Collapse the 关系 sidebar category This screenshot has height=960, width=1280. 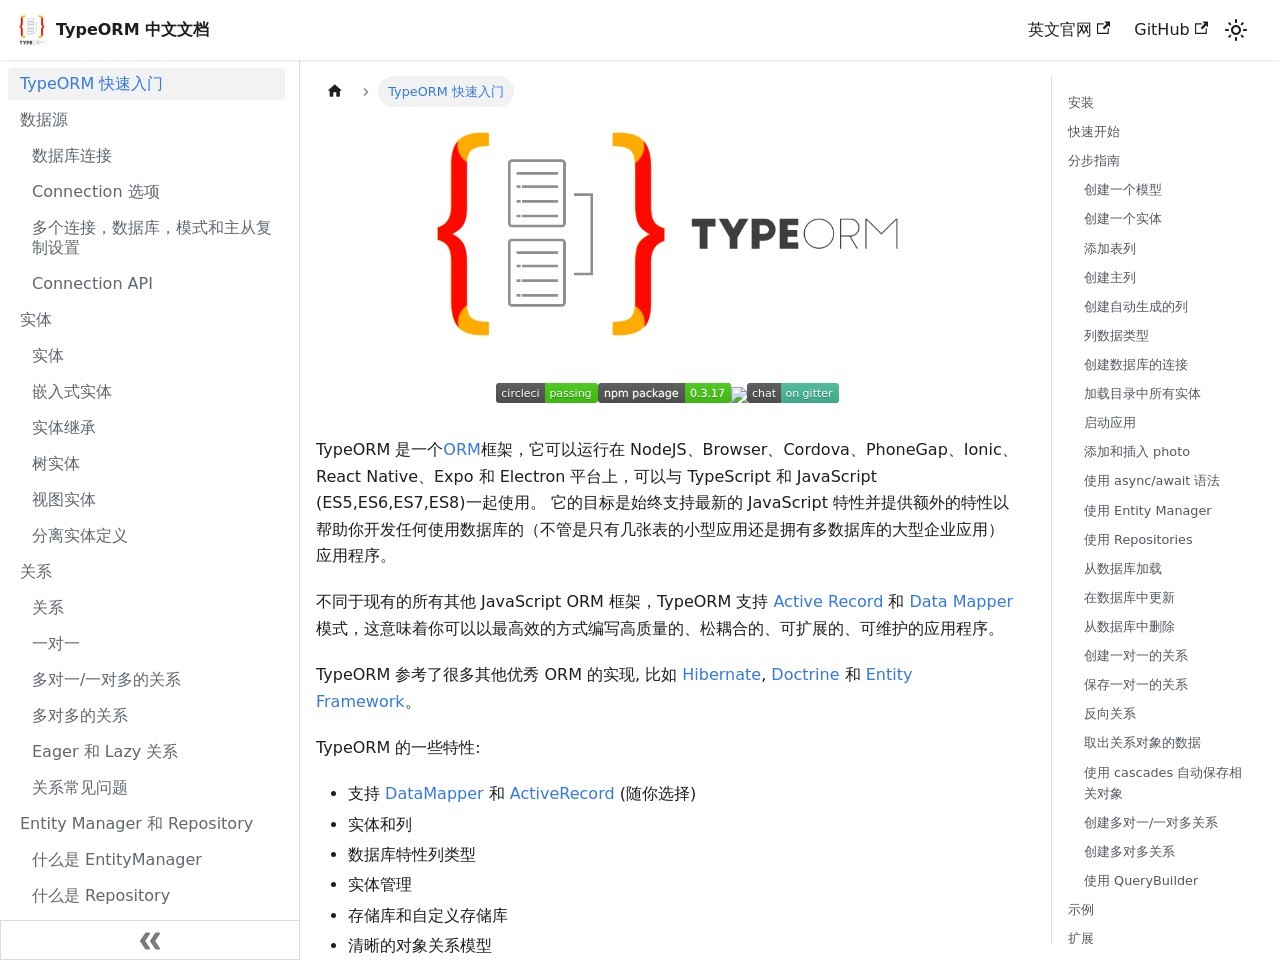pyautogui.click(x=36, y=572)
